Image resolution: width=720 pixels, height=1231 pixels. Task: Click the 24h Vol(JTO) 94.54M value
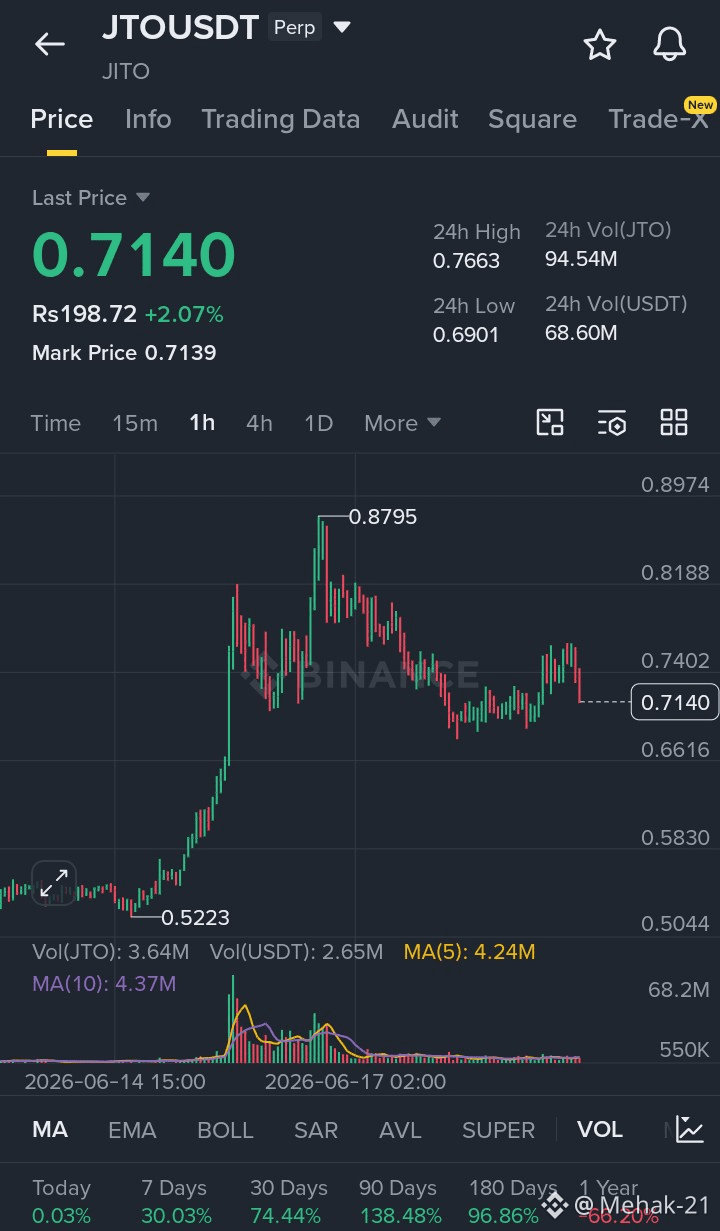[581, 259]
